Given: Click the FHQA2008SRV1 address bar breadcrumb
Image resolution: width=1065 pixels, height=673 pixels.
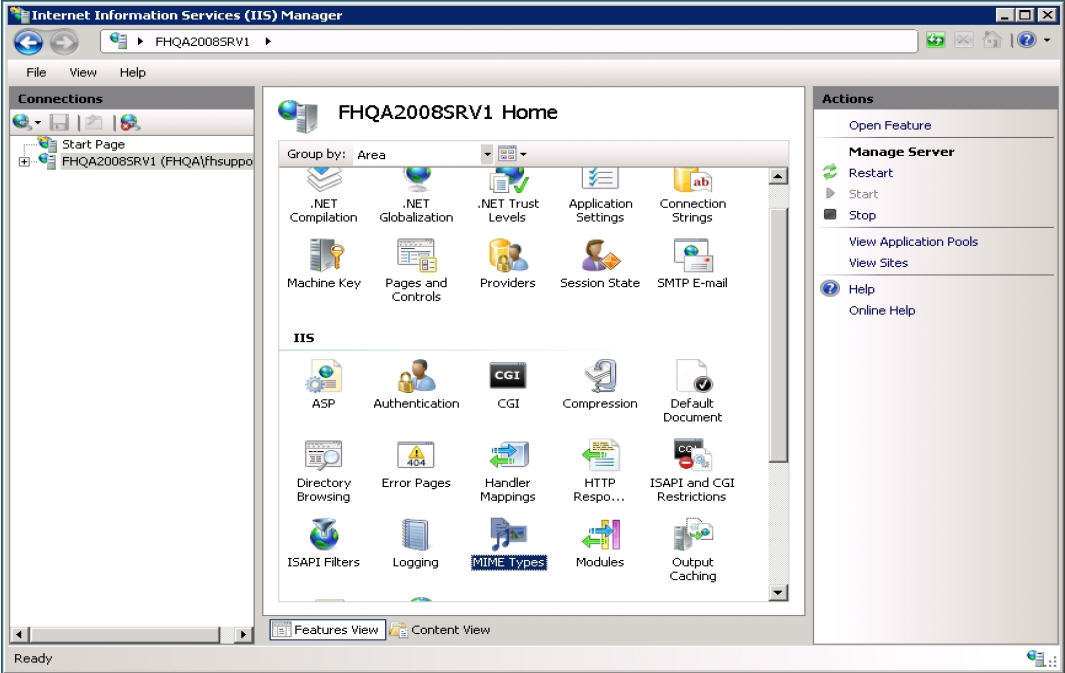Looking at the screenshot, I should point(202,41).
